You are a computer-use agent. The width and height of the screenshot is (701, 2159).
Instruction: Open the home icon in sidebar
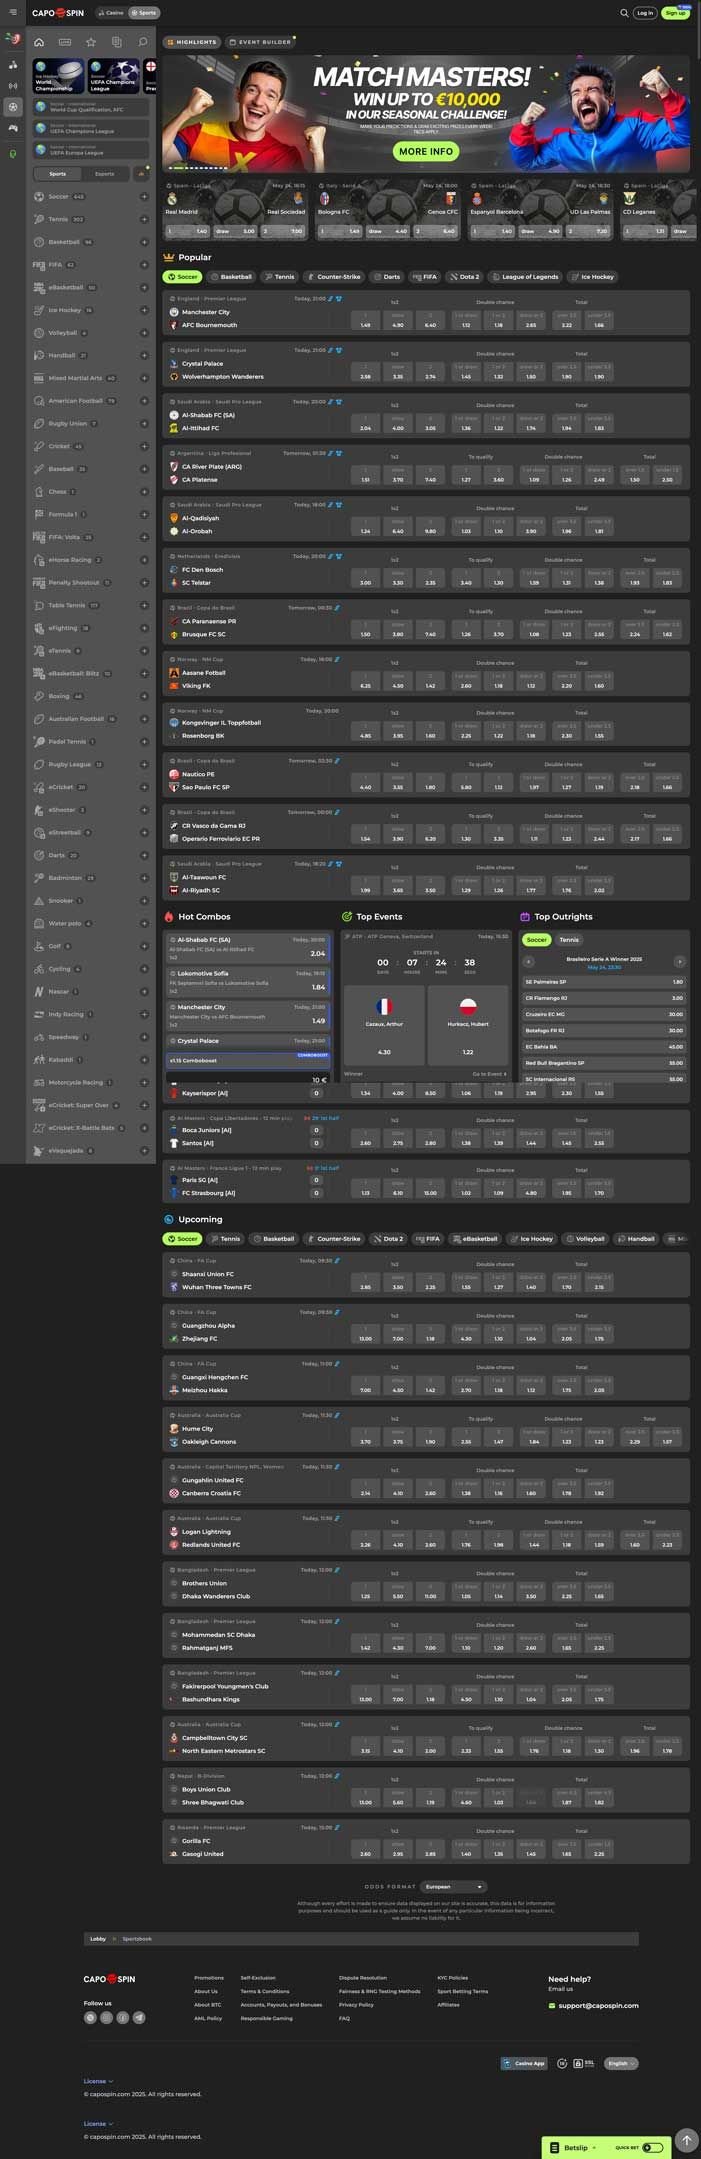(39, 42)
